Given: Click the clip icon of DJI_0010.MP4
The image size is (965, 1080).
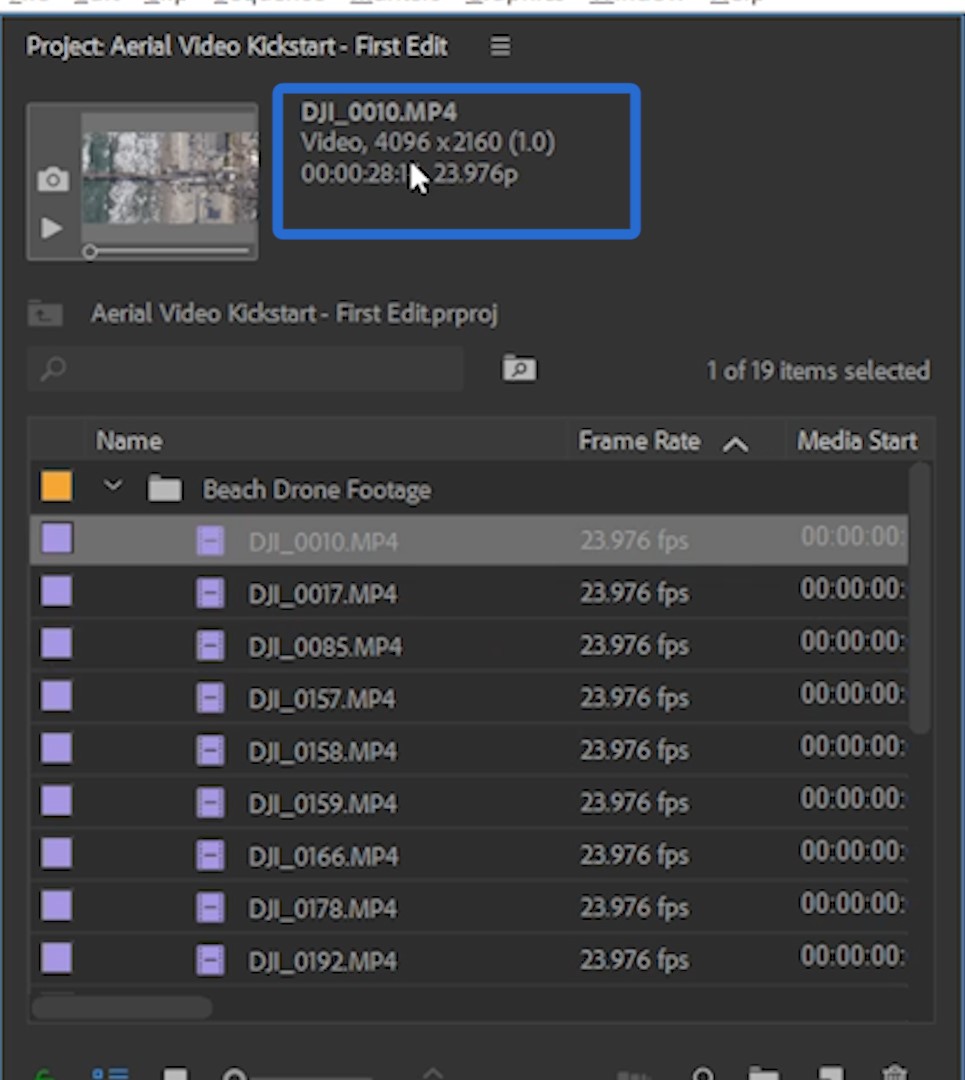Looking at the screenshot, I should click(x=210, y=541).
